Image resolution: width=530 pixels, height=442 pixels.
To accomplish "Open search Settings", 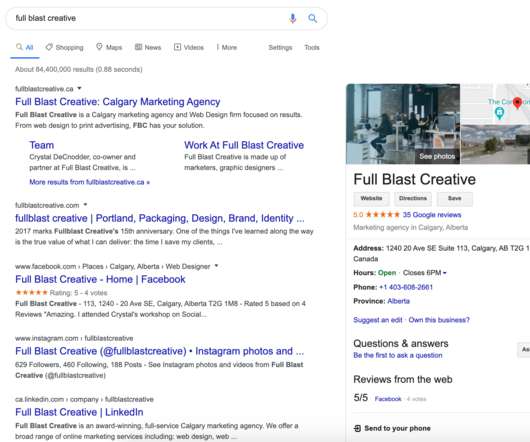I will [x=280, y=47].
